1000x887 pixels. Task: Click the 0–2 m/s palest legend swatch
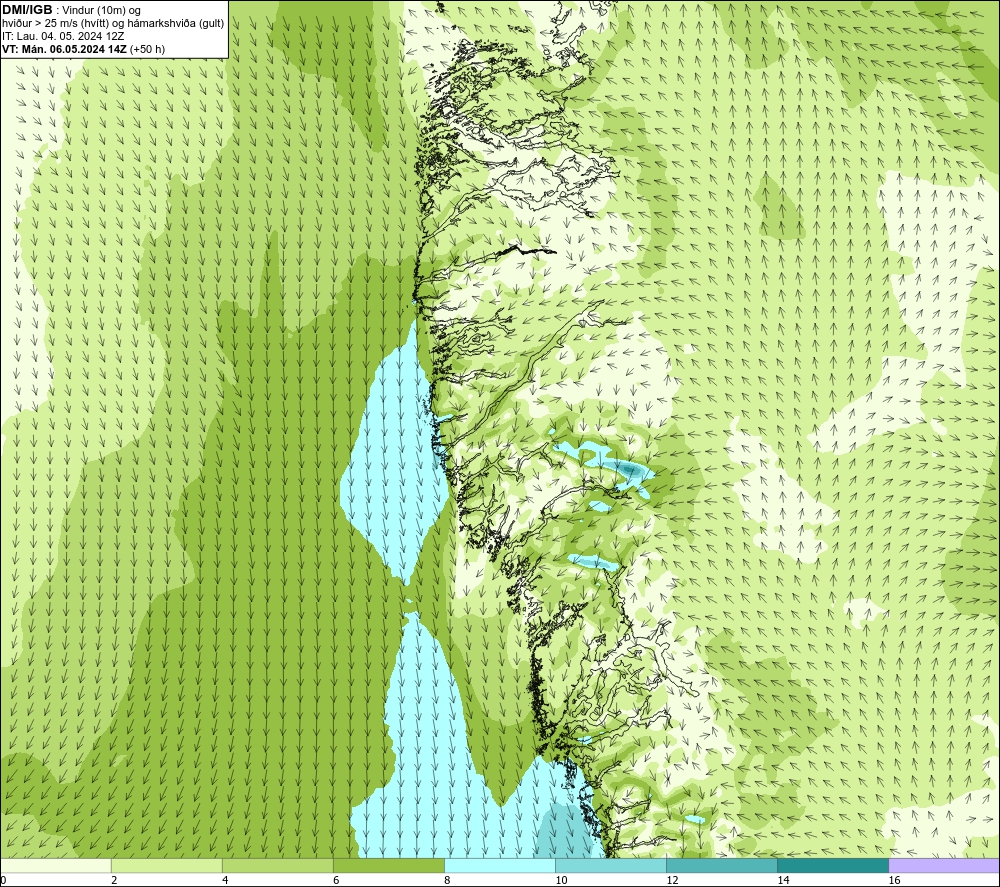click(x=56, y=865)
